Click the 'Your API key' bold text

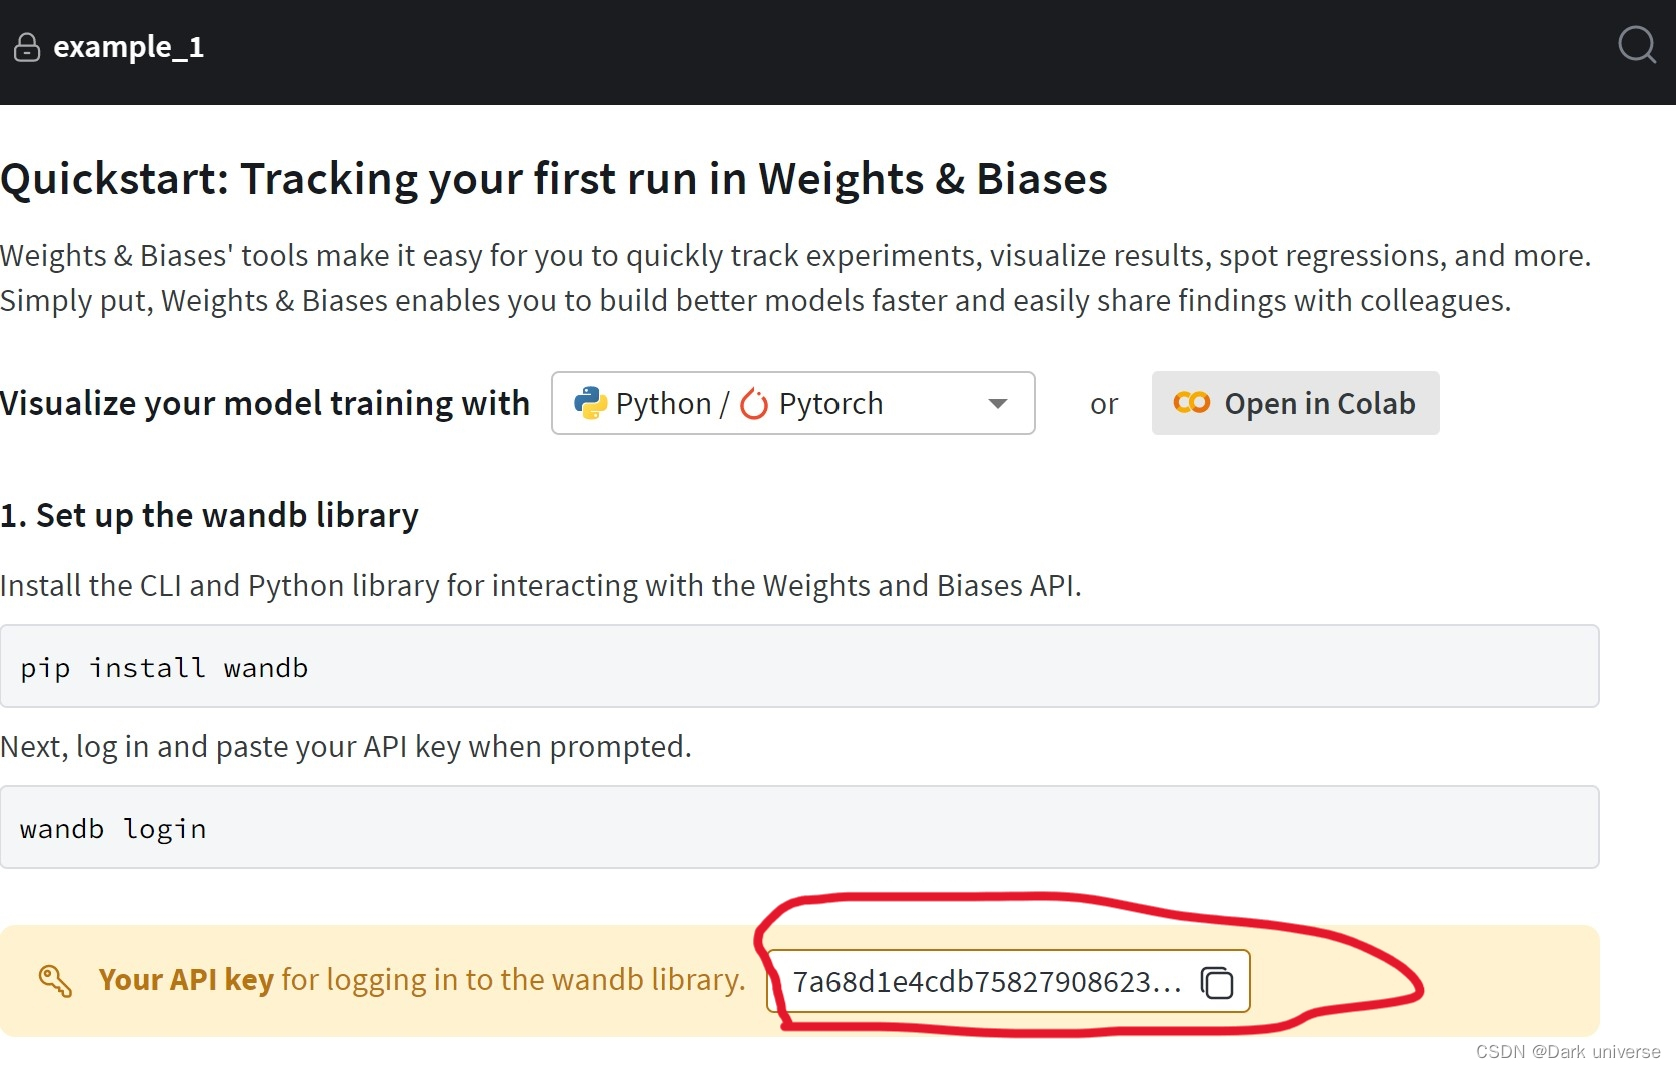(x=186, y=979)
